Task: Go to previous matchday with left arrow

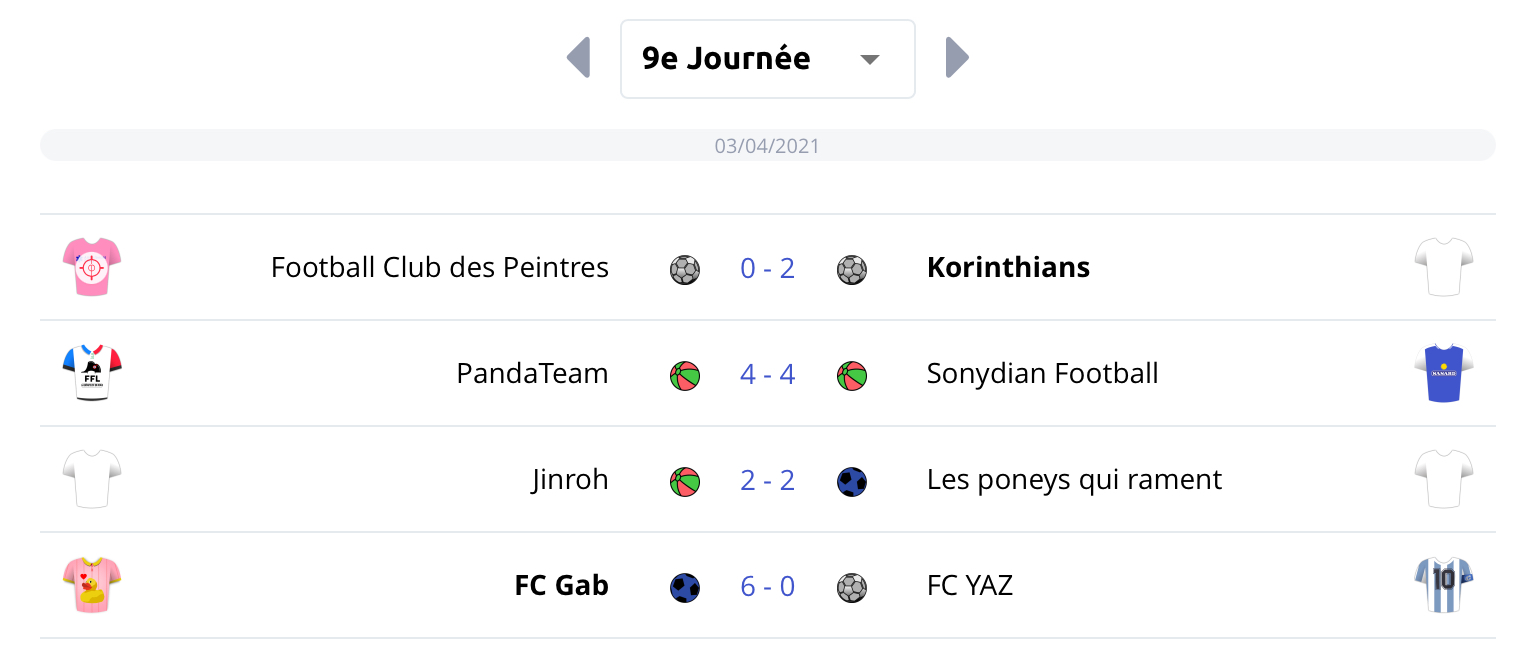Action: tap(578, 58)
